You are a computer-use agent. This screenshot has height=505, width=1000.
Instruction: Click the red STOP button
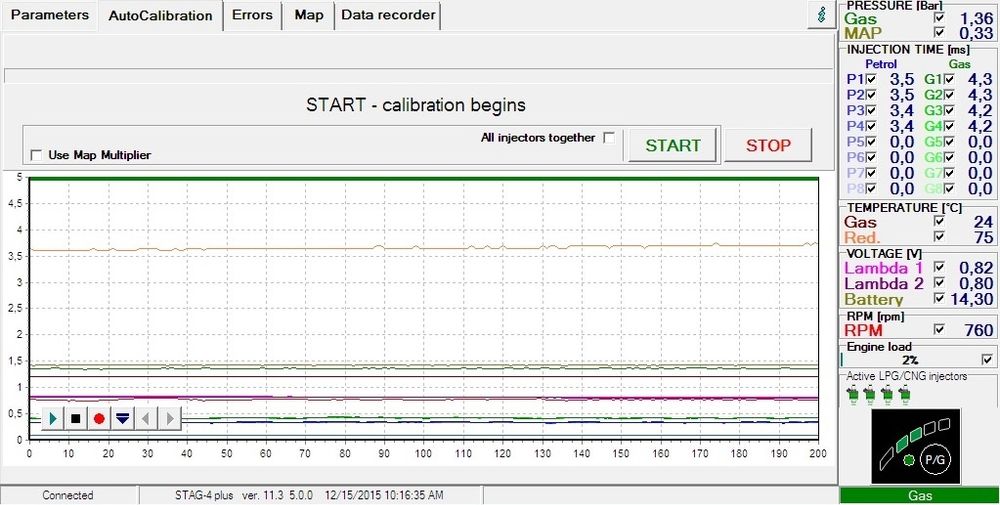click(x=768, y=145)
